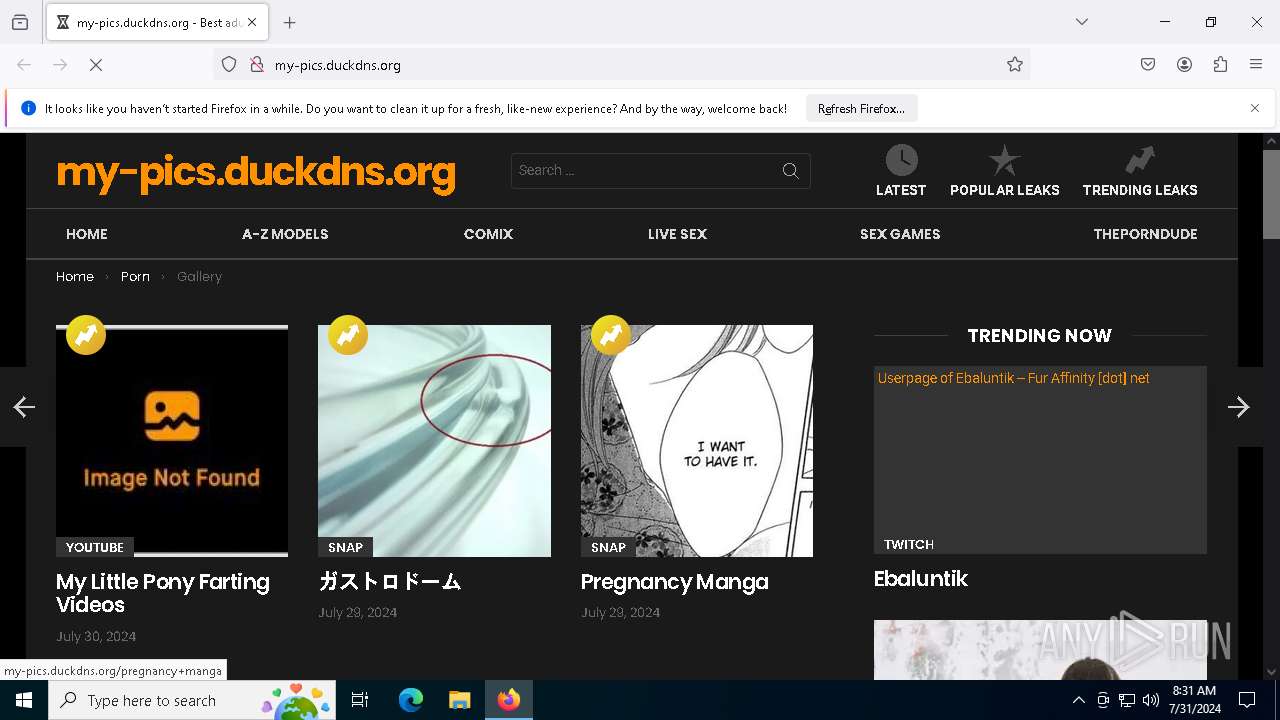This screenshot has height=720, width=1280.
Task: Open the Ebaluntik post title
Action: [x=921, y=579]
